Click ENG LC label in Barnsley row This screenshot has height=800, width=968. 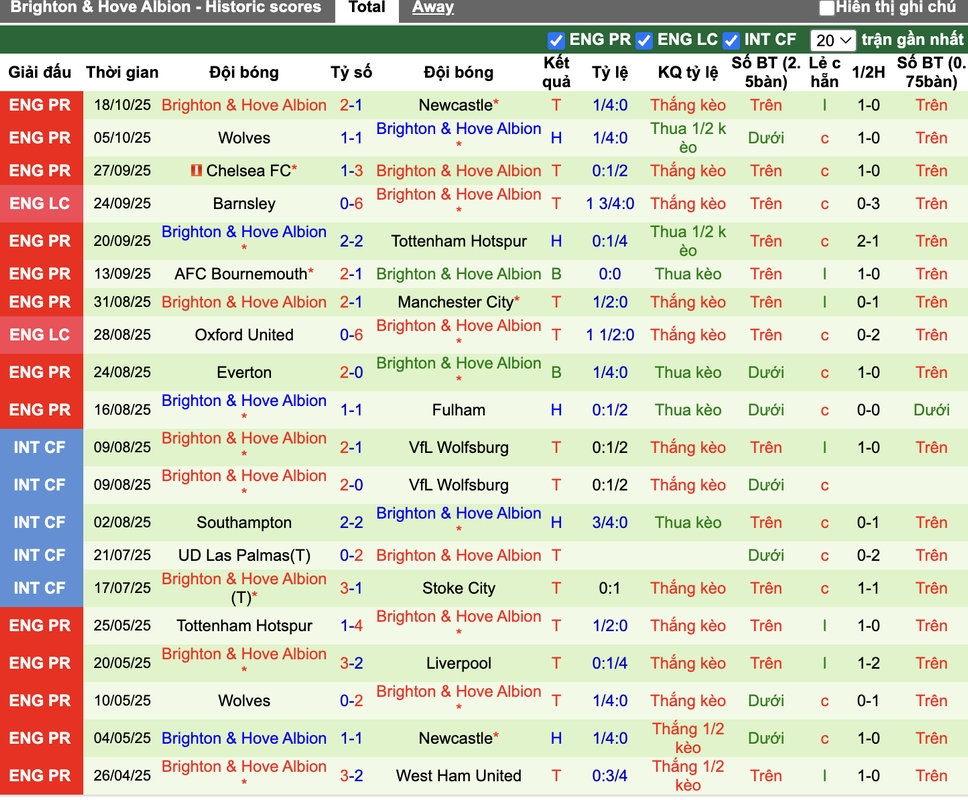[40, 204]
